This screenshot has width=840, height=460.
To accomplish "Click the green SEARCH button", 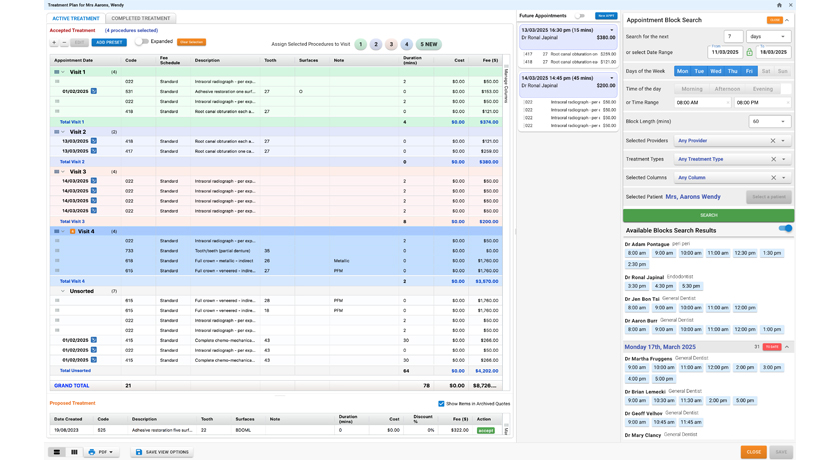I will (x=708, y=215).
